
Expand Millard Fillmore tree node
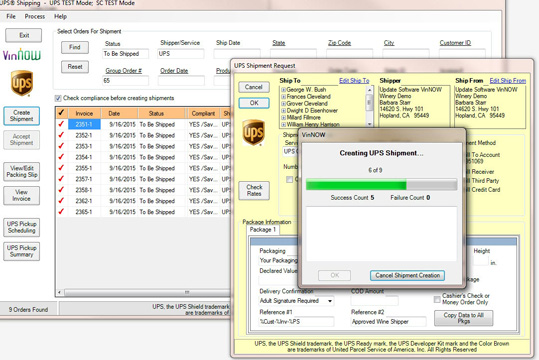pyautogui.click(x=284, y=118)
